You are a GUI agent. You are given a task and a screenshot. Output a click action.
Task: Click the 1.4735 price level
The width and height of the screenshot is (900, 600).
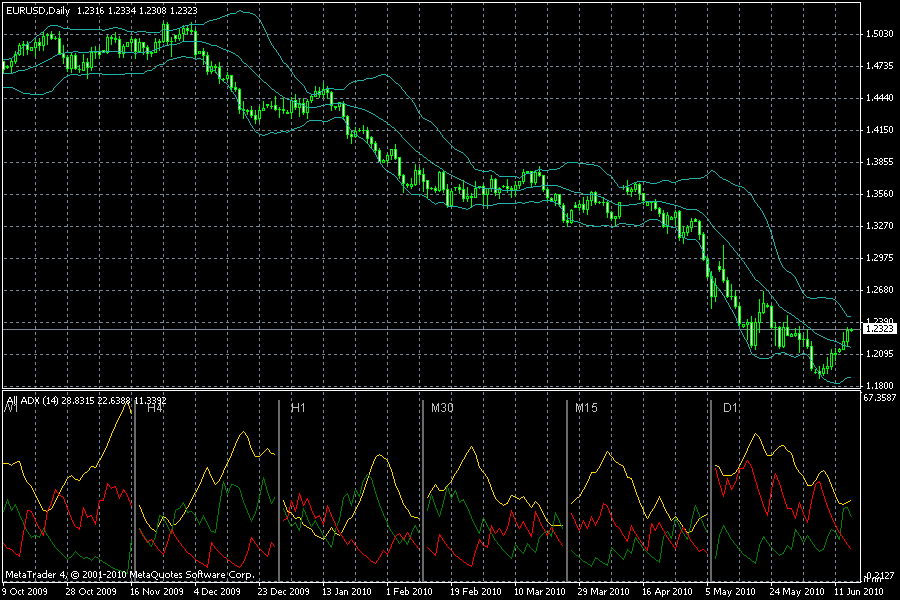pyautogui.click(x=879, y=67)
